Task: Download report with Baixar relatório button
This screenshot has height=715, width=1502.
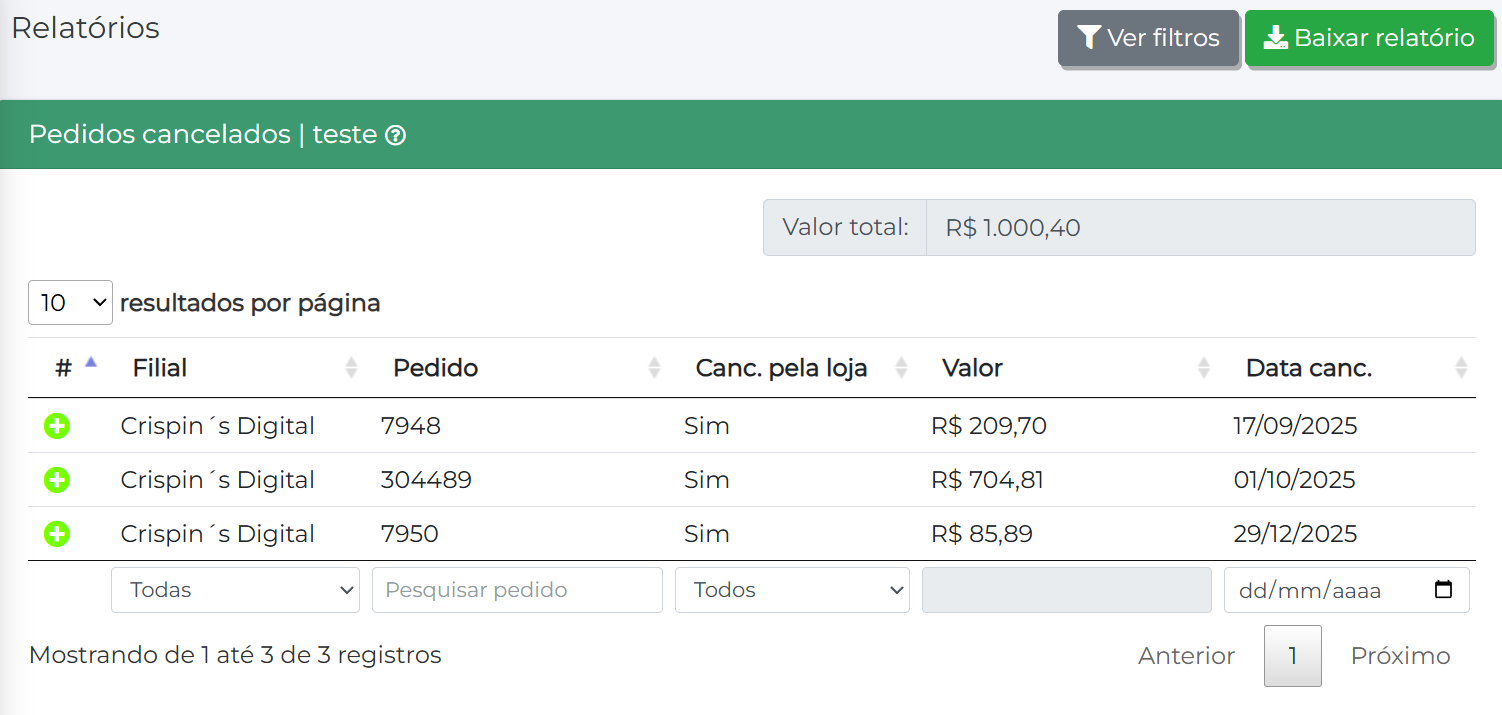Action: click(1368, 38)
